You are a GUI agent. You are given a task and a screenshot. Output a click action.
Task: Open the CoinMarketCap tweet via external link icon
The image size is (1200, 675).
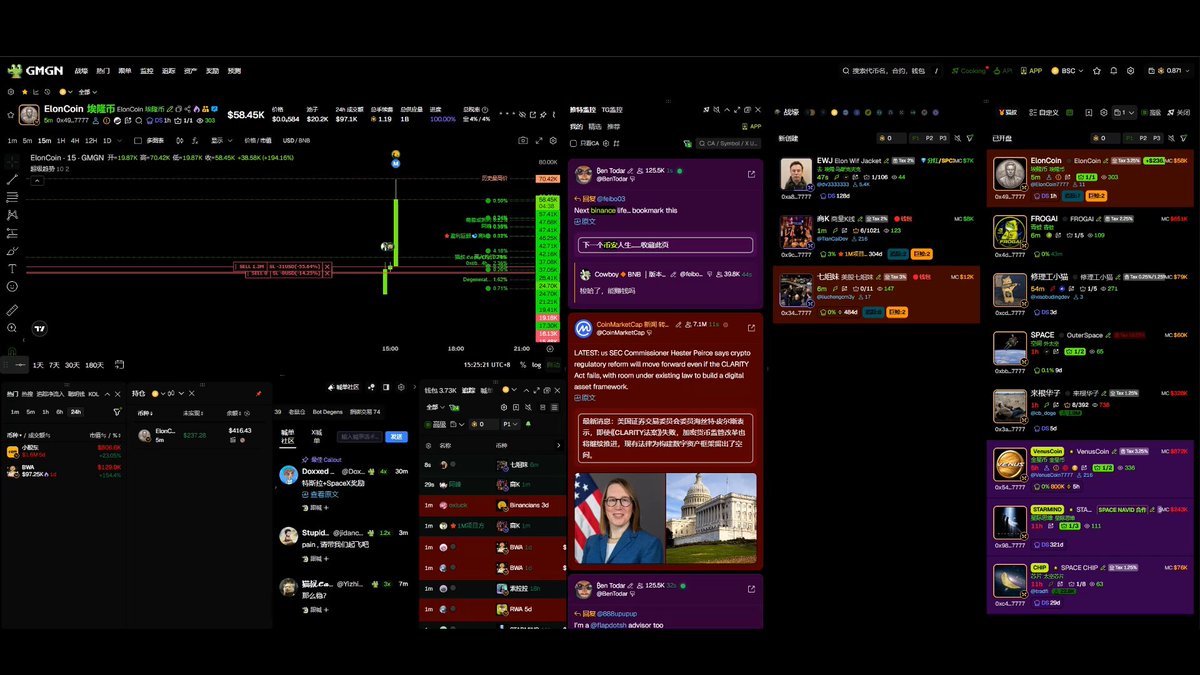pos(751,327)
